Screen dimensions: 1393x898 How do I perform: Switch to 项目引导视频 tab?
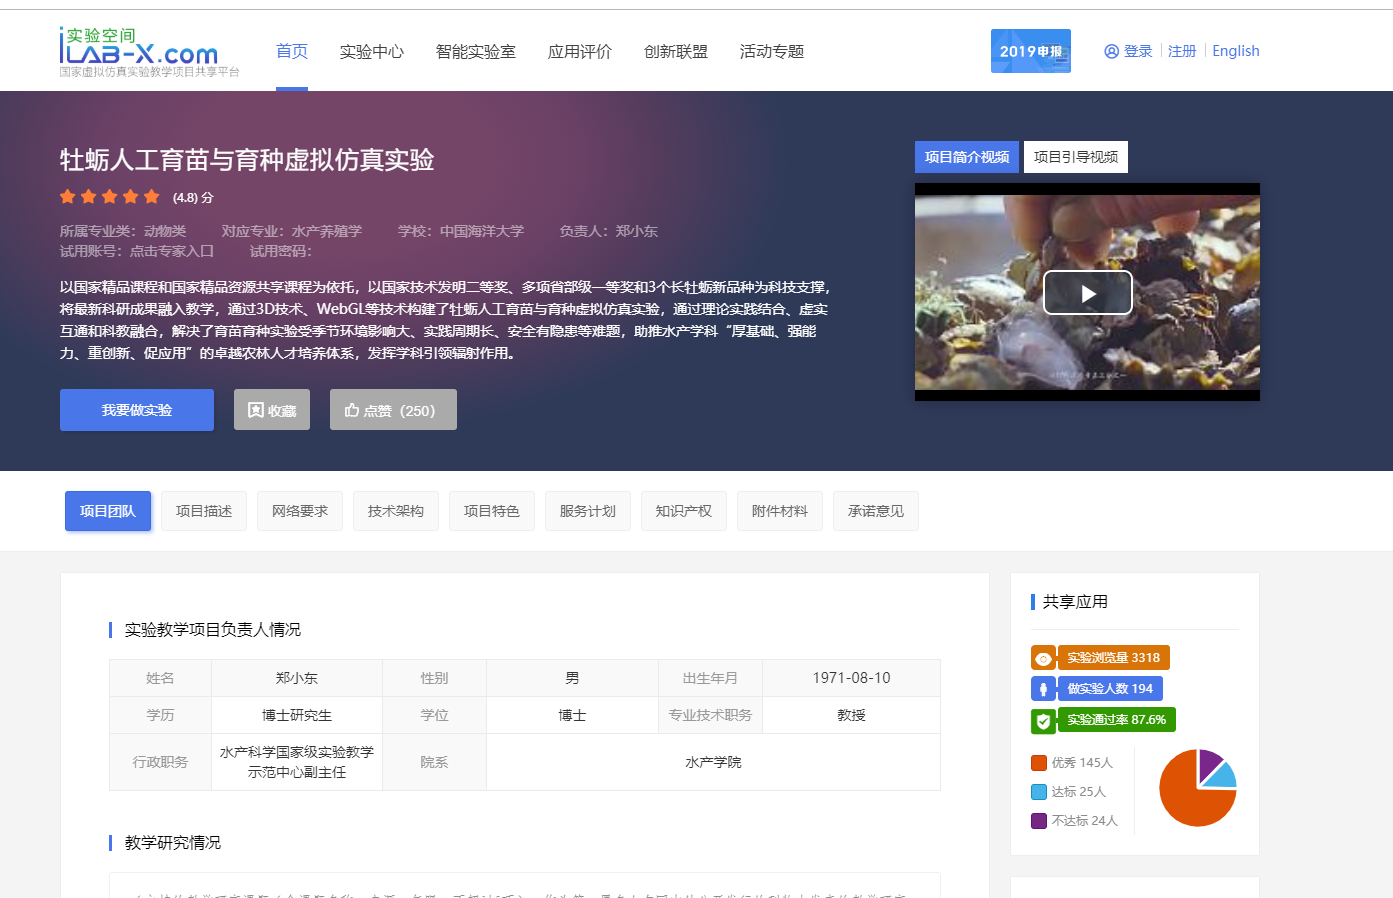point(1075,157)
